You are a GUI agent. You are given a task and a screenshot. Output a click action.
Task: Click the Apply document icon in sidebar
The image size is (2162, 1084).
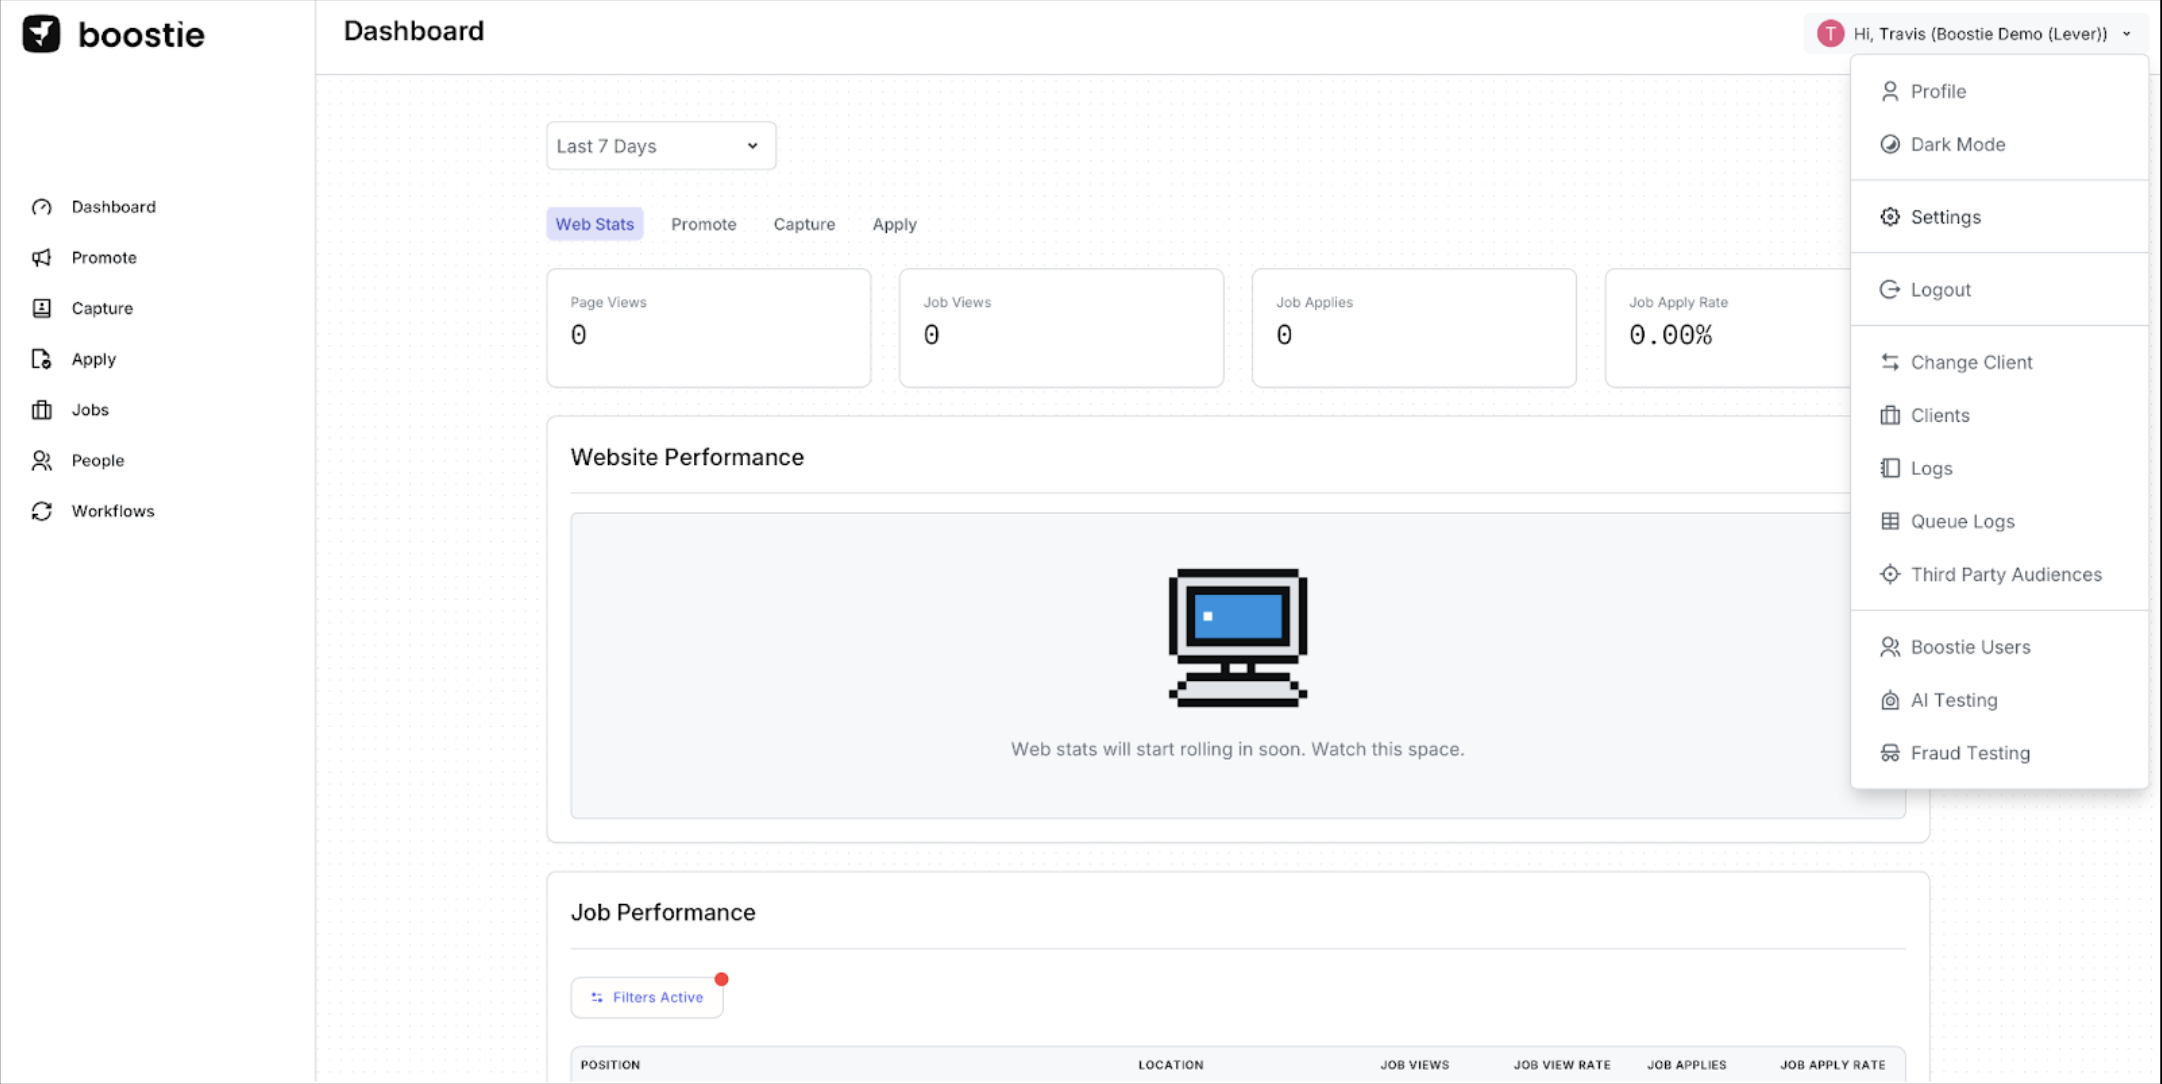[41, 359]
